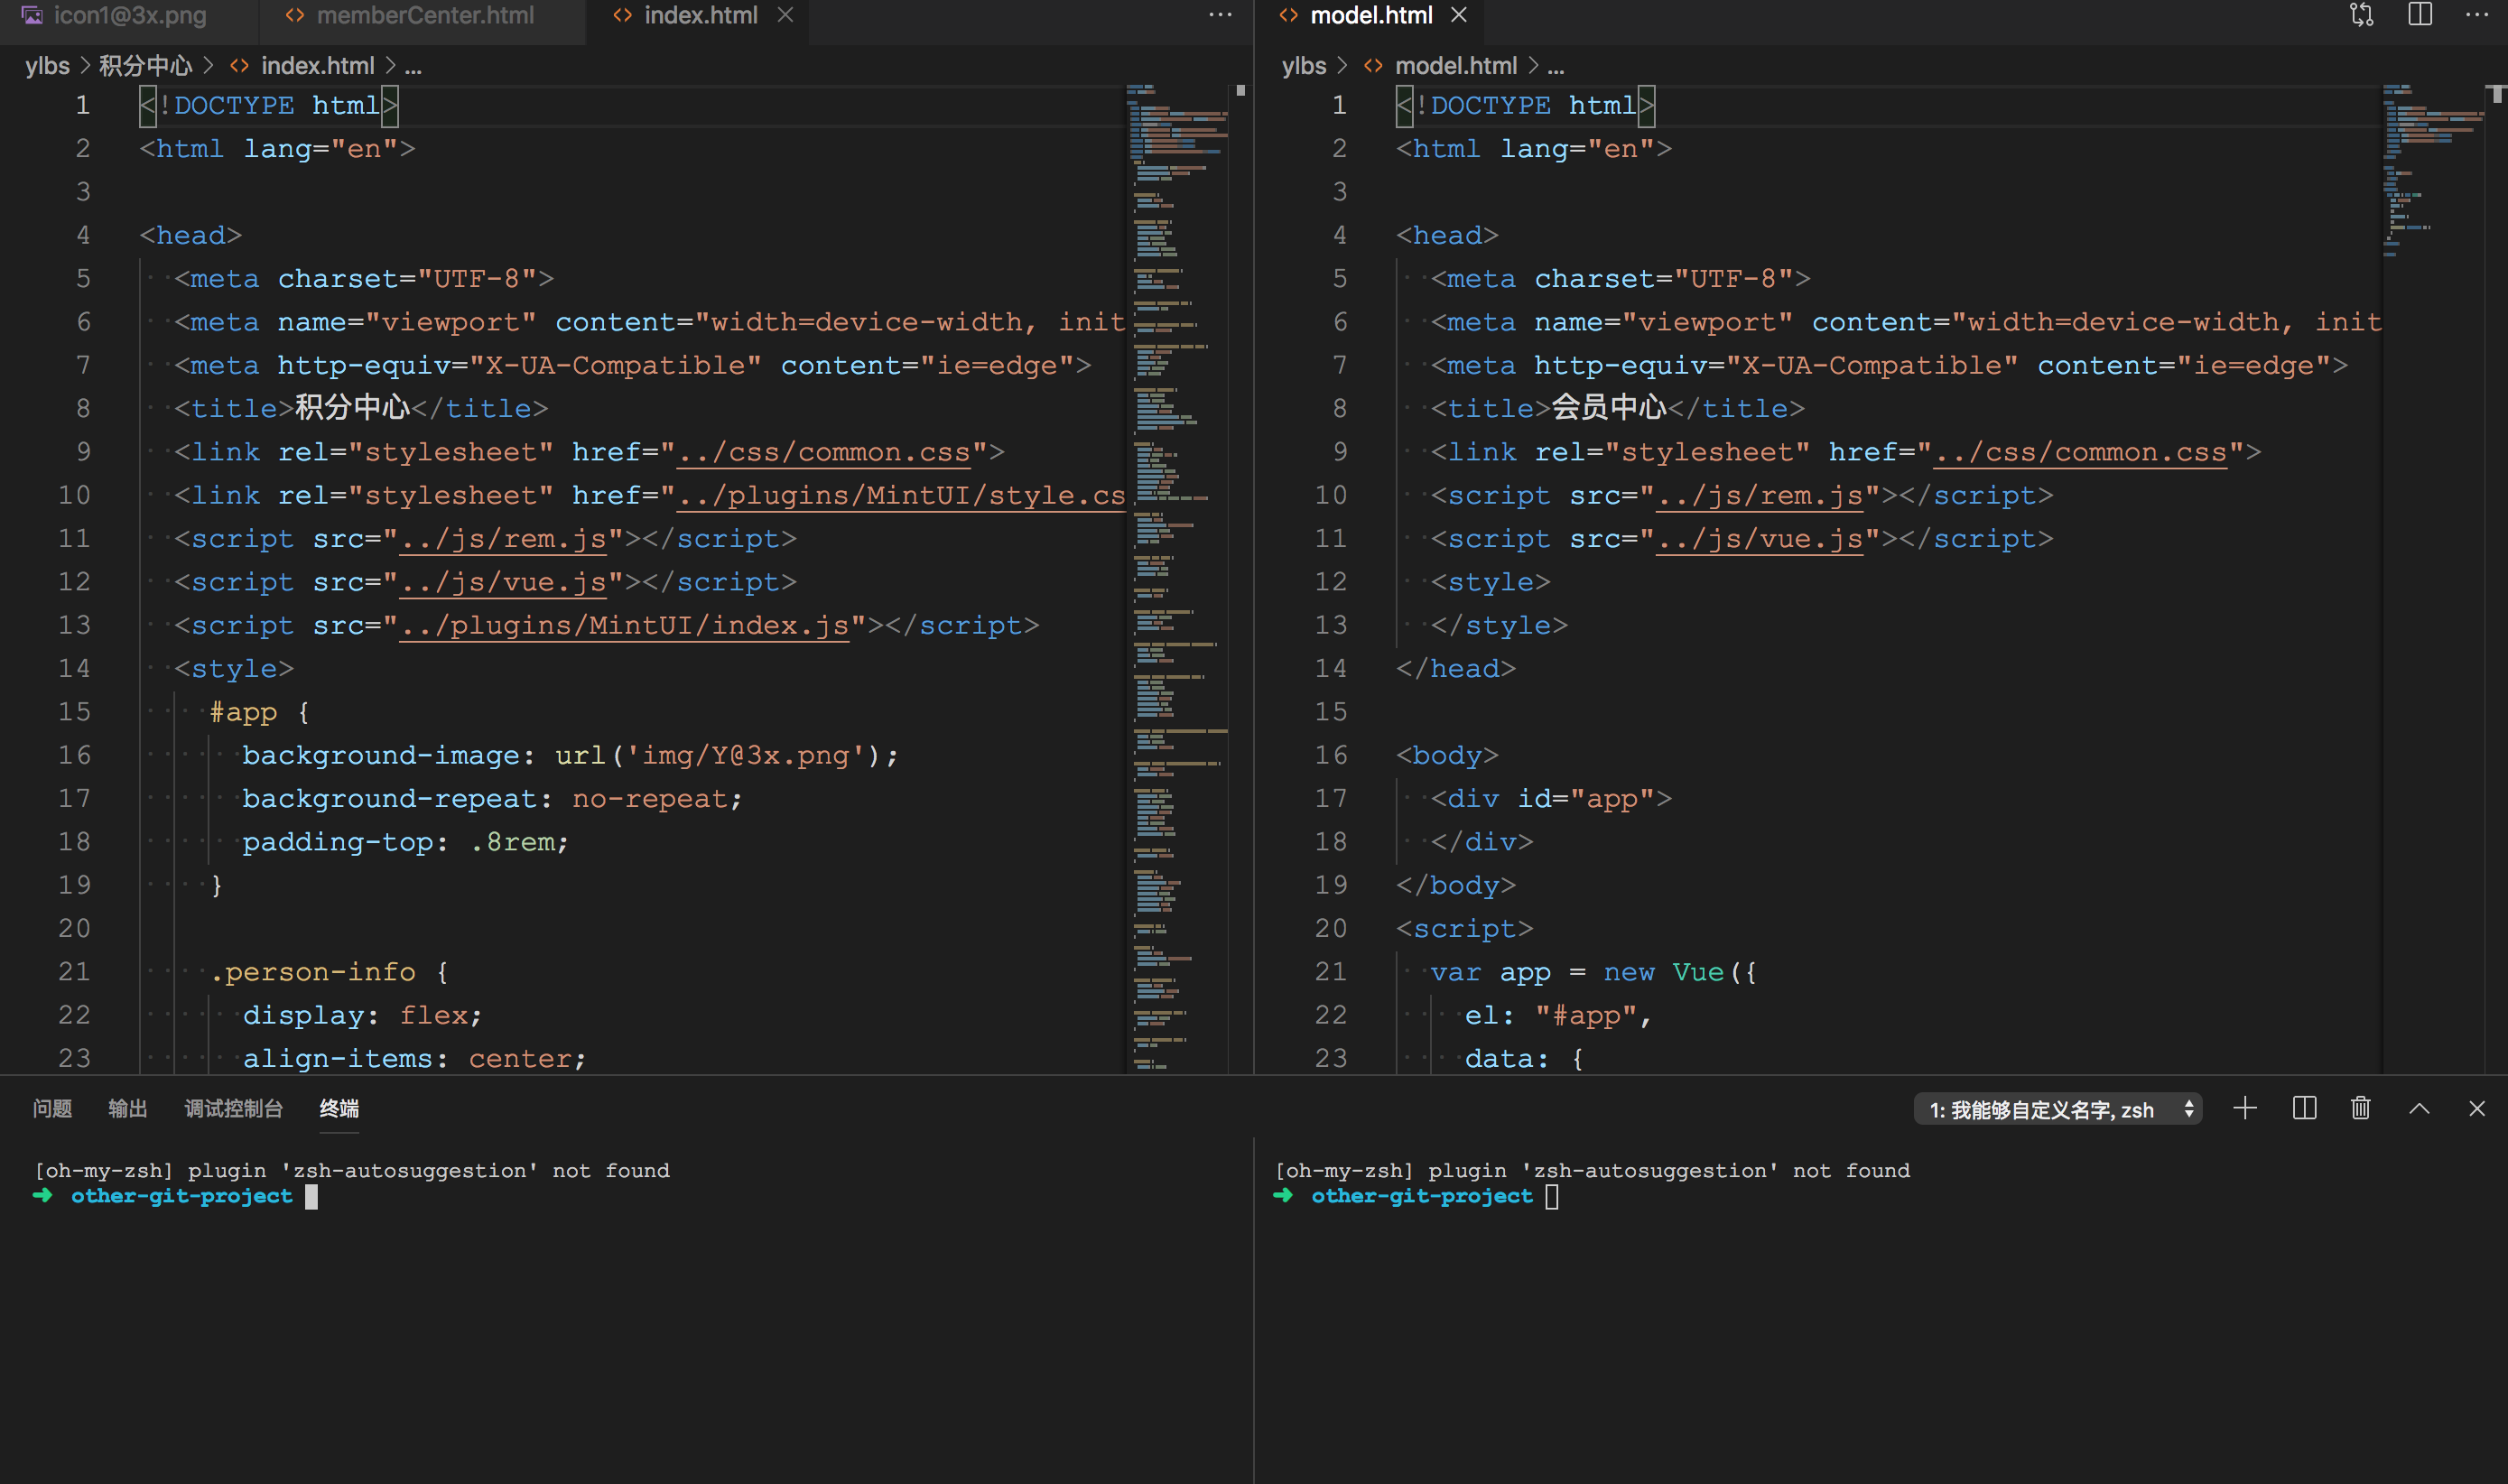Switch to the memberCenter.html tab
The width and height of the screenshot is (2508, 1484).
(424, 15)
